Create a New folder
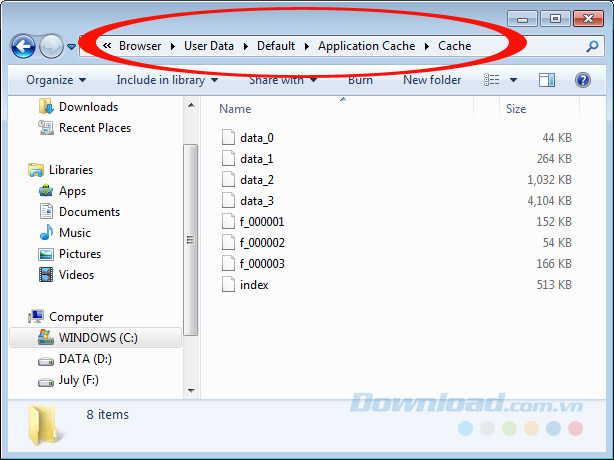The image size is (614, 460). 432,80
